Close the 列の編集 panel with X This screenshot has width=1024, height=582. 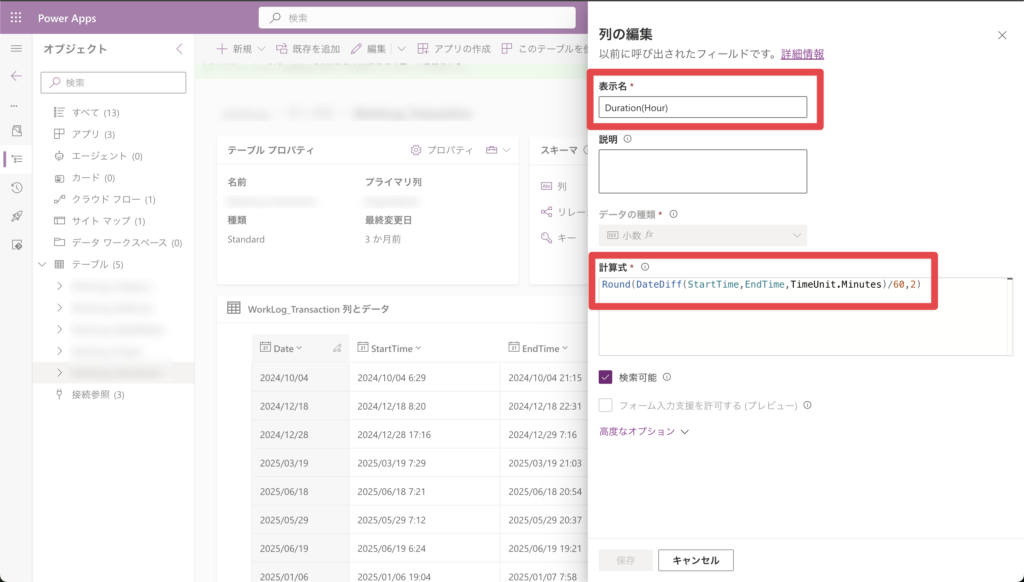1002,35
